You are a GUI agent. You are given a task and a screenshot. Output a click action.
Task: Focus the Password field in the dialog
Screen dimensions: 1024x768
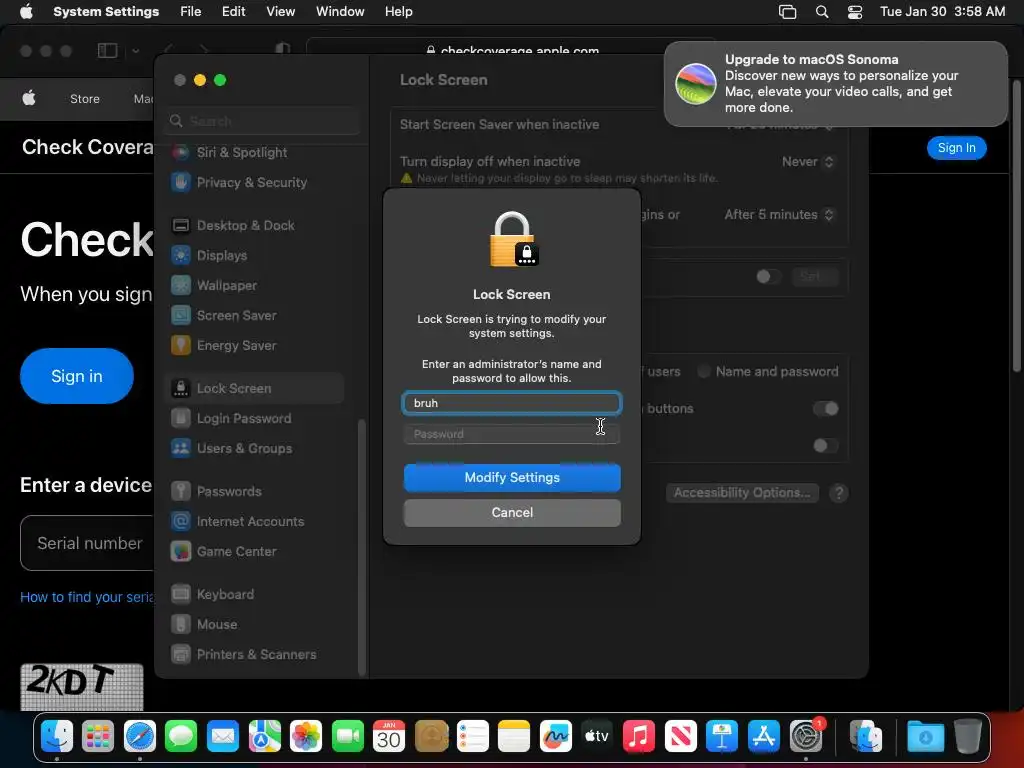coord(512,434)
